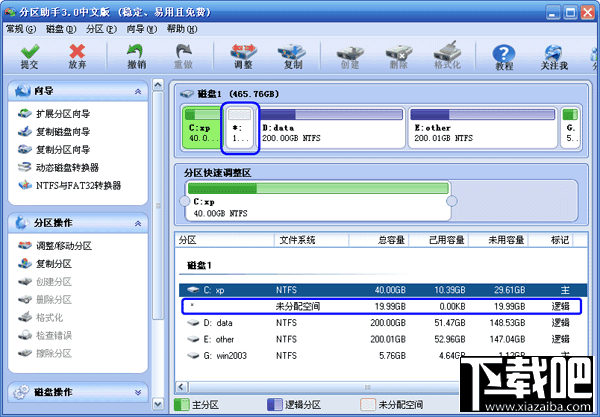Choose 检查错误 in partition operations
Screen dimensions: 600x417
click(45, 336)
